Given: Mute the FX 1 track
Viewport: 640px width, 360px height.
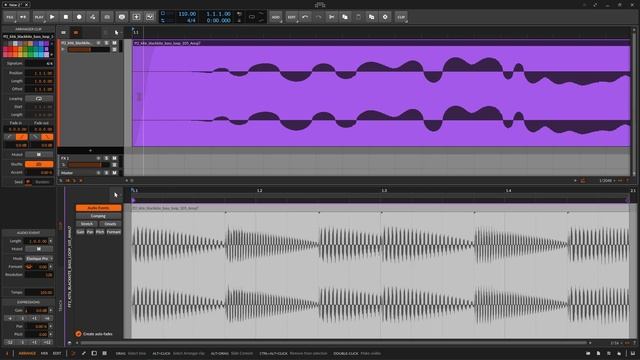Looking at the screenshot, I should [114, 158].
